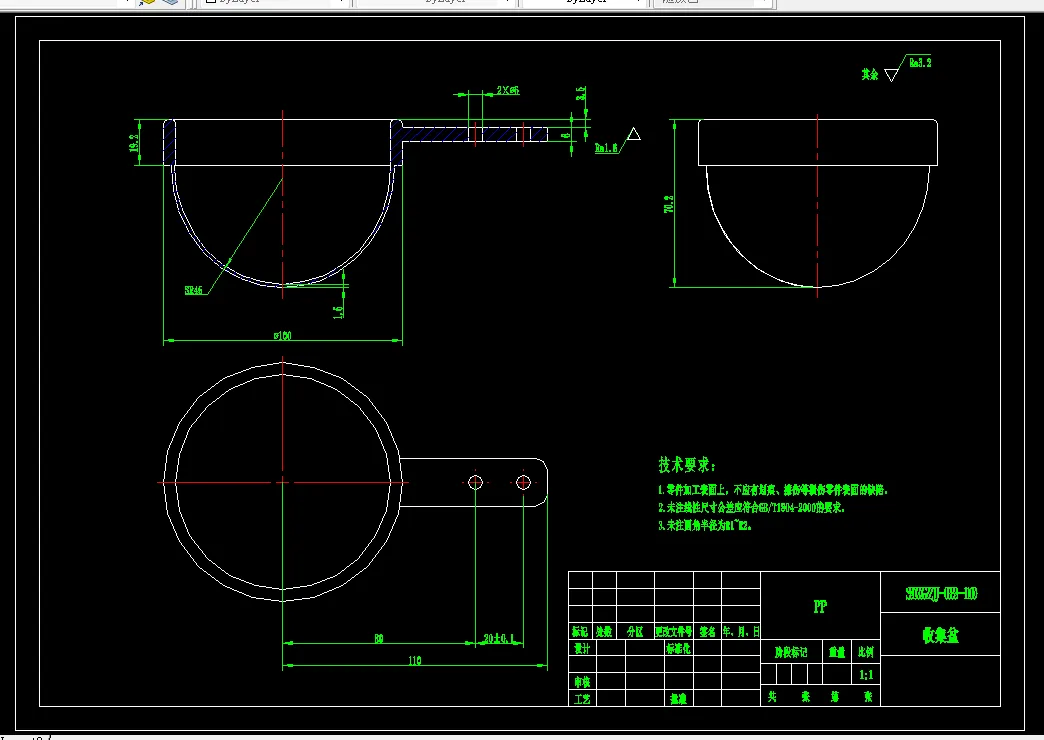Click the 阶段标记 header cell
Viewport: 1044px width, 740px height.
tap(791, 652)
